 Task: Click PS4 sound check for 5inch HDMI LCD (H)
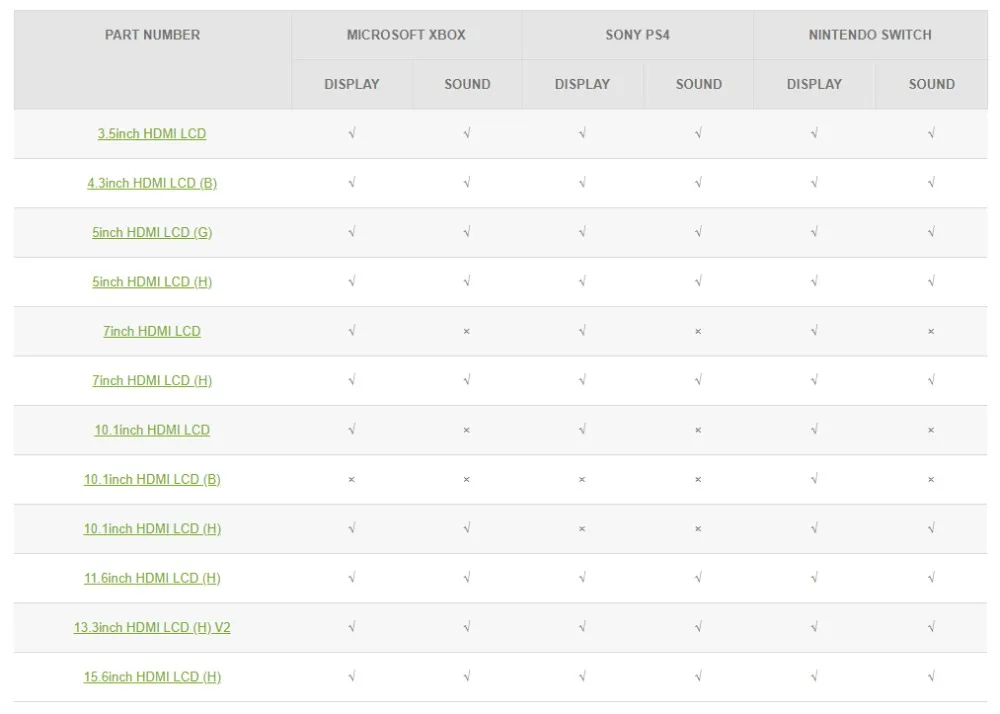click(699, 281)
